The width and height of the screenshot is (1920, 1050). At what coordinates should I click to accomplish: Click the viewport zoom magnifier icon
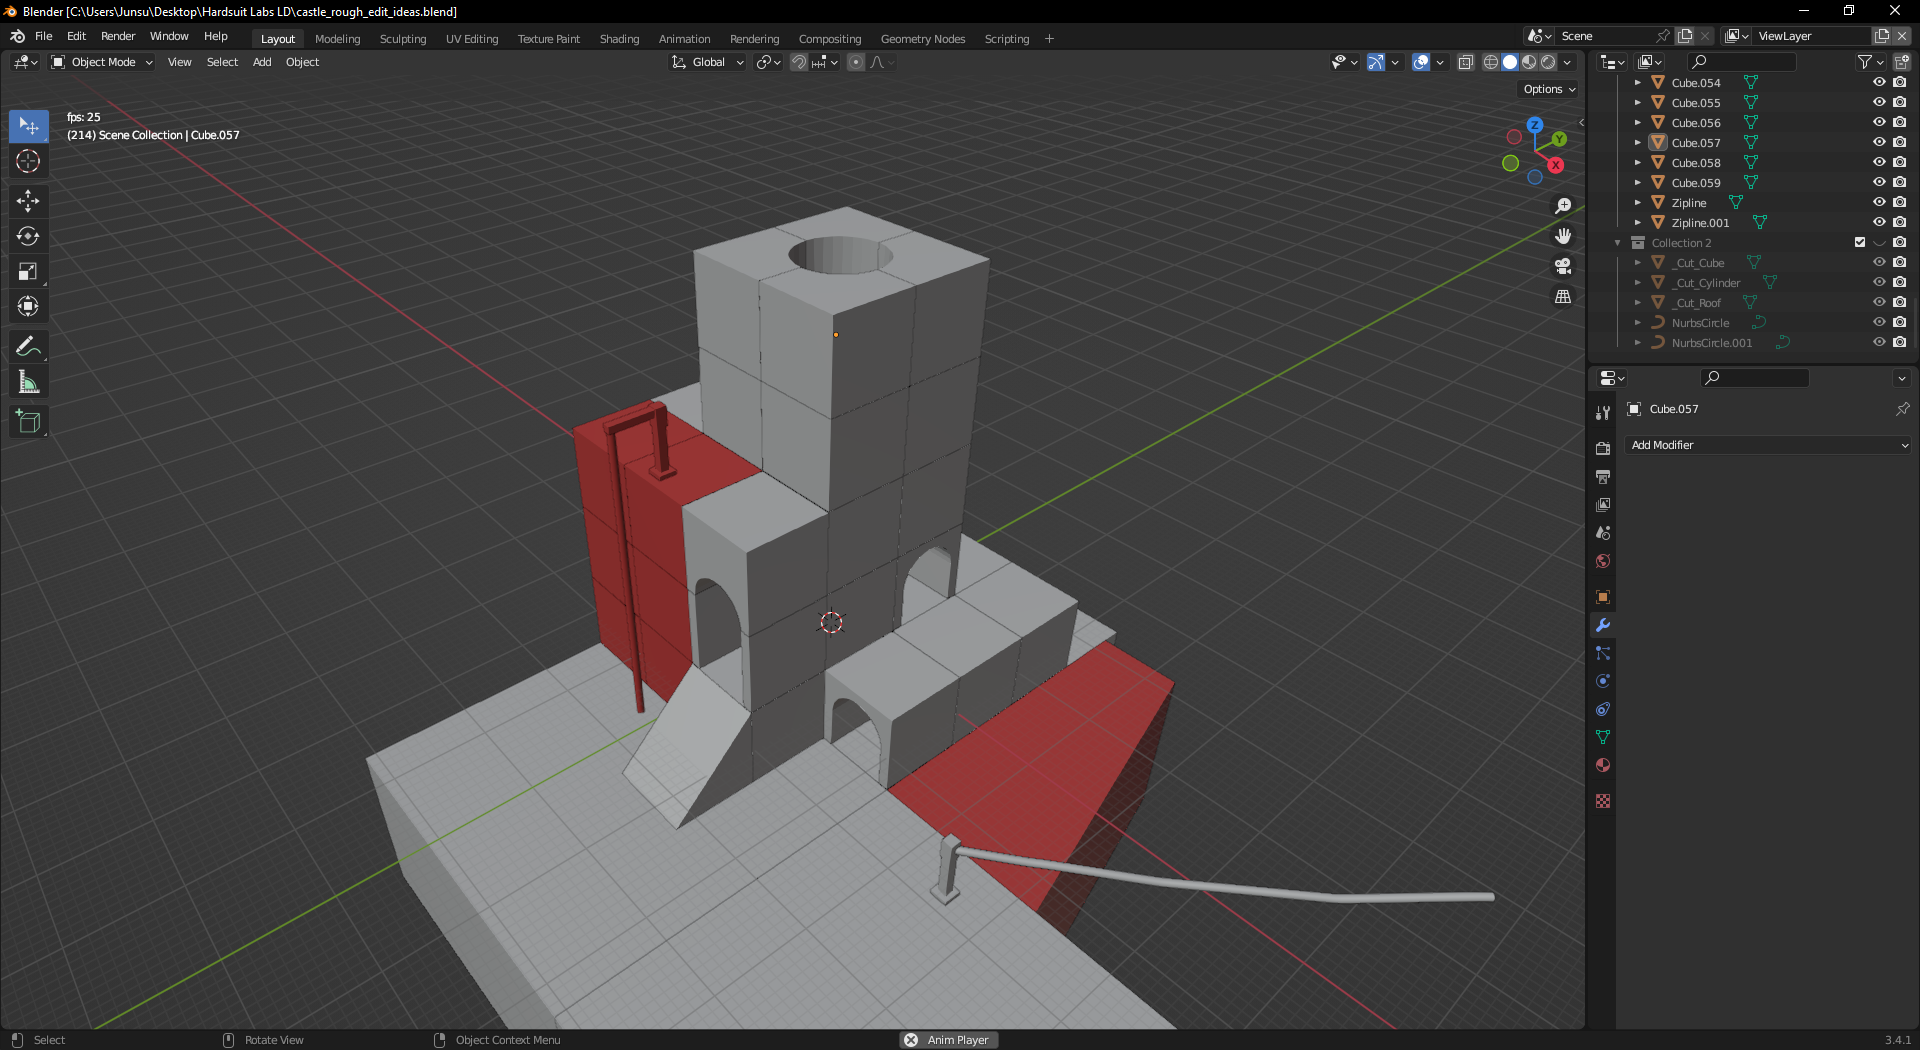pyautogui.click(x=1563, y=206)
